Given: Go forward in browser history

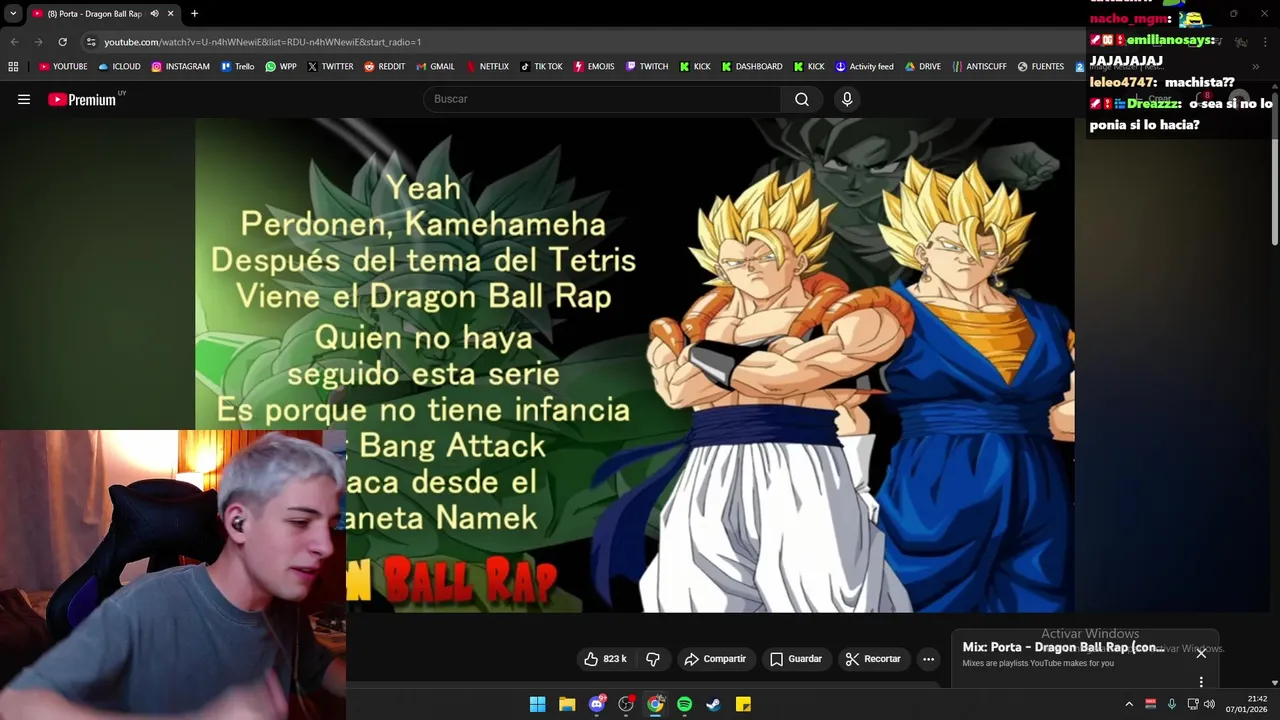Looking at the screenshot, I should [39, 42].
